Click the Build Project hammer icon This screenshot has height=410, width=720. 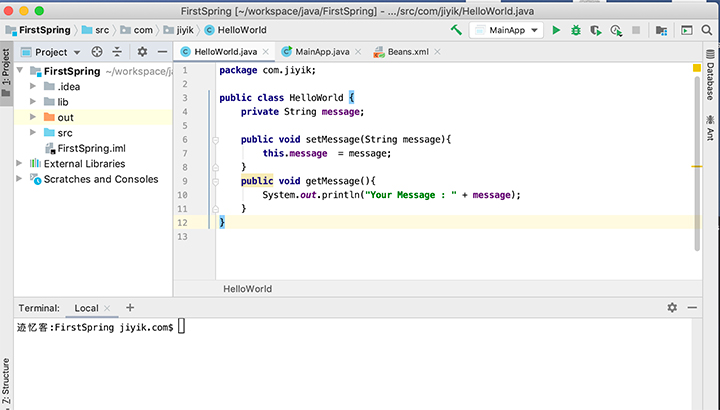[456, 30]
